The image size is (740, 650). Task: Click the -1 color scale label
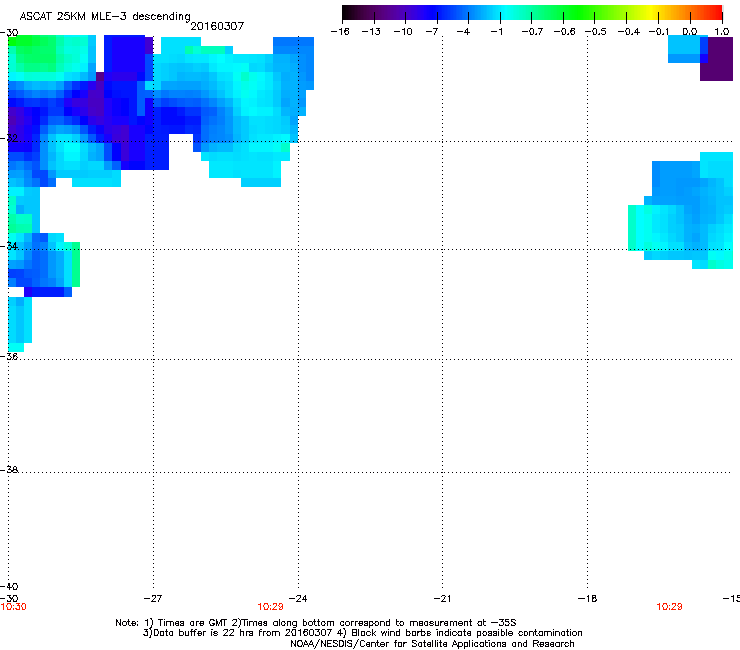[x=497, y=32]
